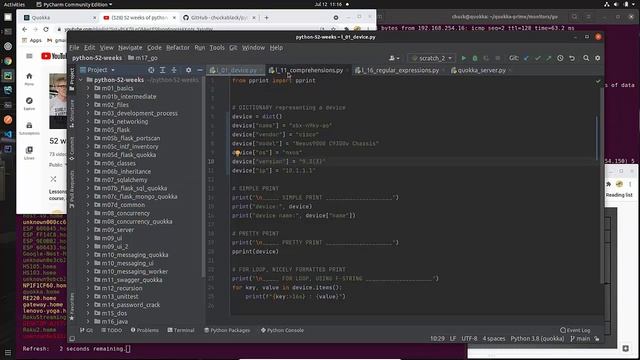Show Git history with the clock icon

click(x=560, y=58)
